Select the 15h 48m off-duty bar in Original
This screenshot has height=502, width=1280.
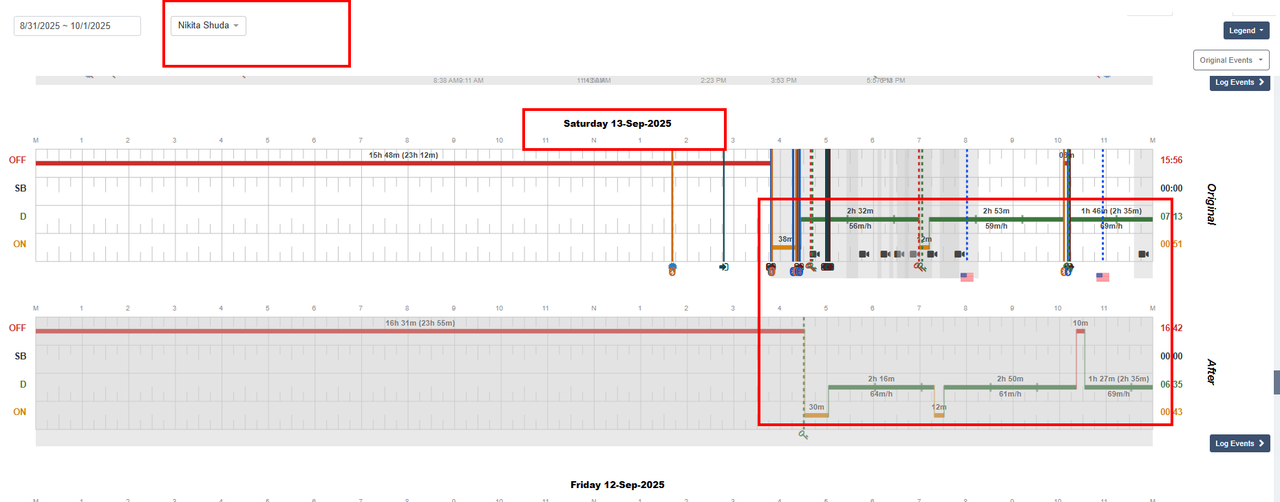click(402, 162)
